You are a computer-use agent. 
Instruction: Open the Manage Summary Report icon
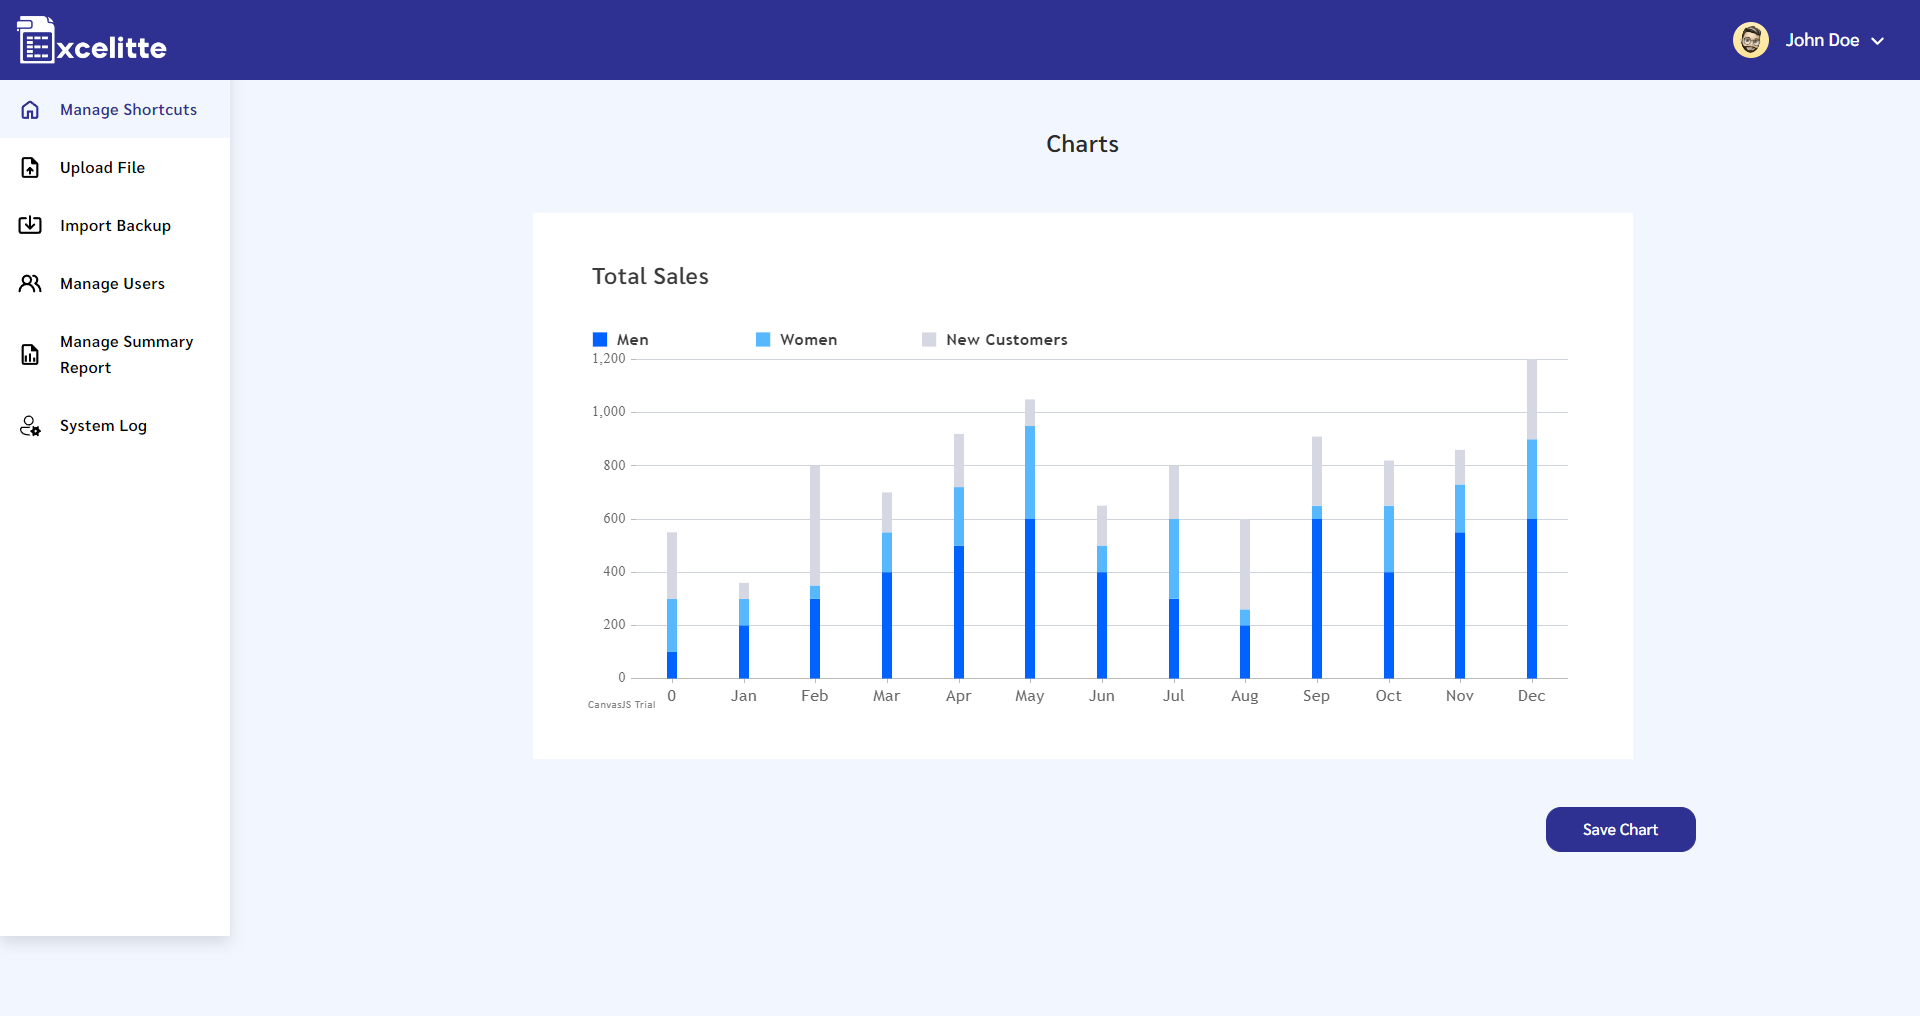pyautogui.click(x=29, y=354)
